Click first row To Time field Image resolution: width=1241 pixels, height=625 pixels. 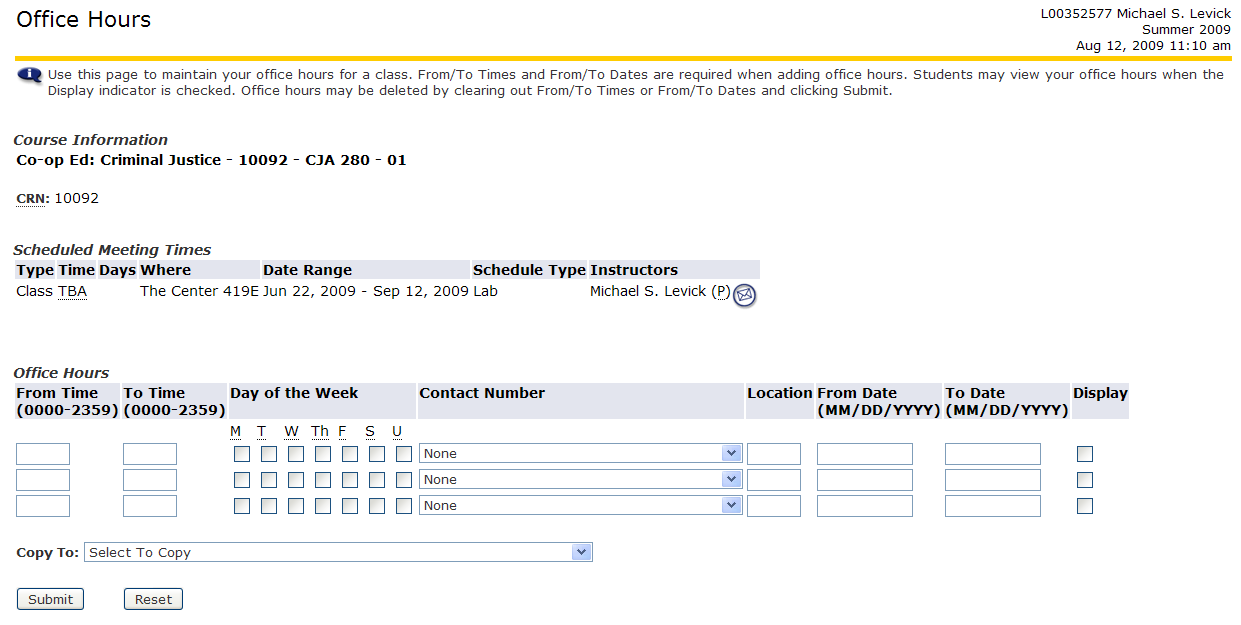coord(150,454)
